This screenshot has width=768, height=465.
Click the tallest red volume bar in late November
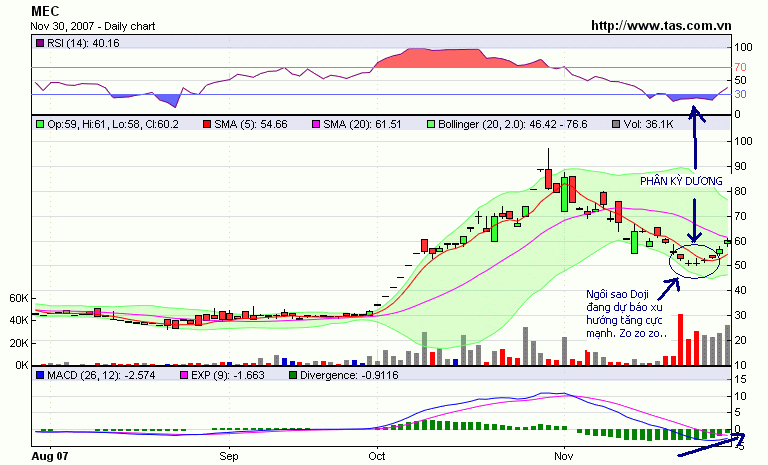coord(680,340)
